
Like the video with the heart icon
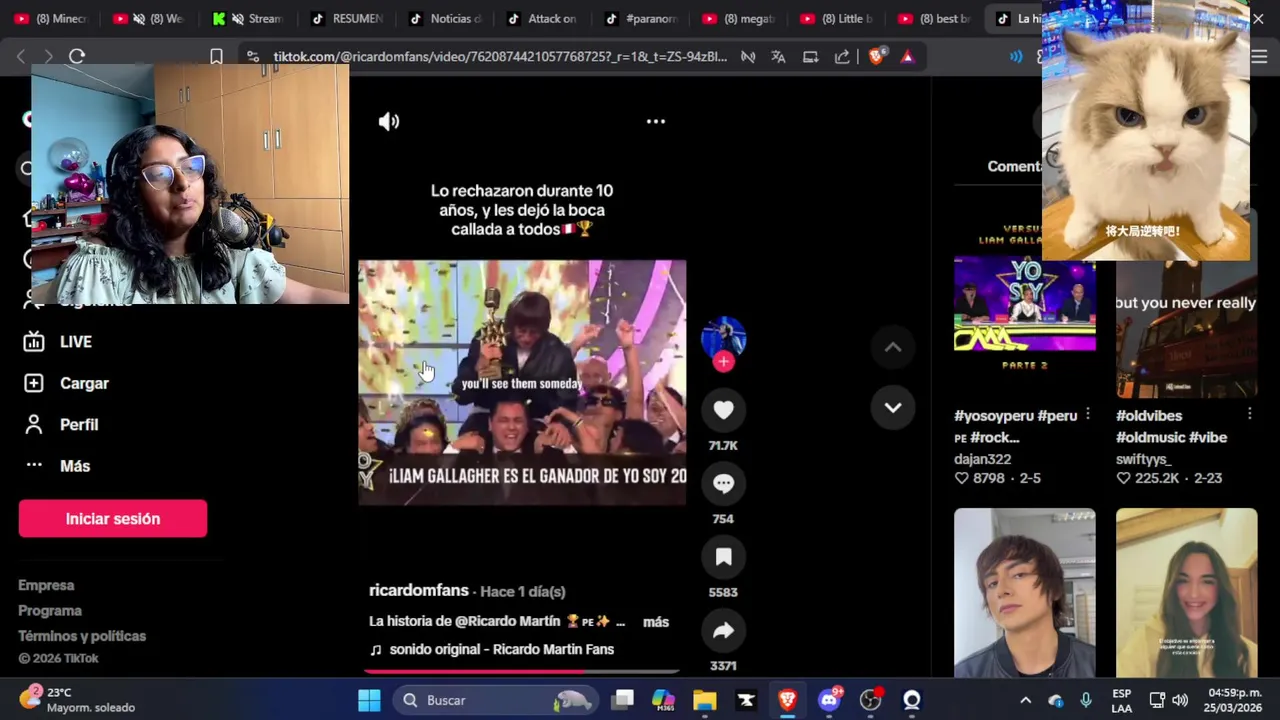[723, 410]
